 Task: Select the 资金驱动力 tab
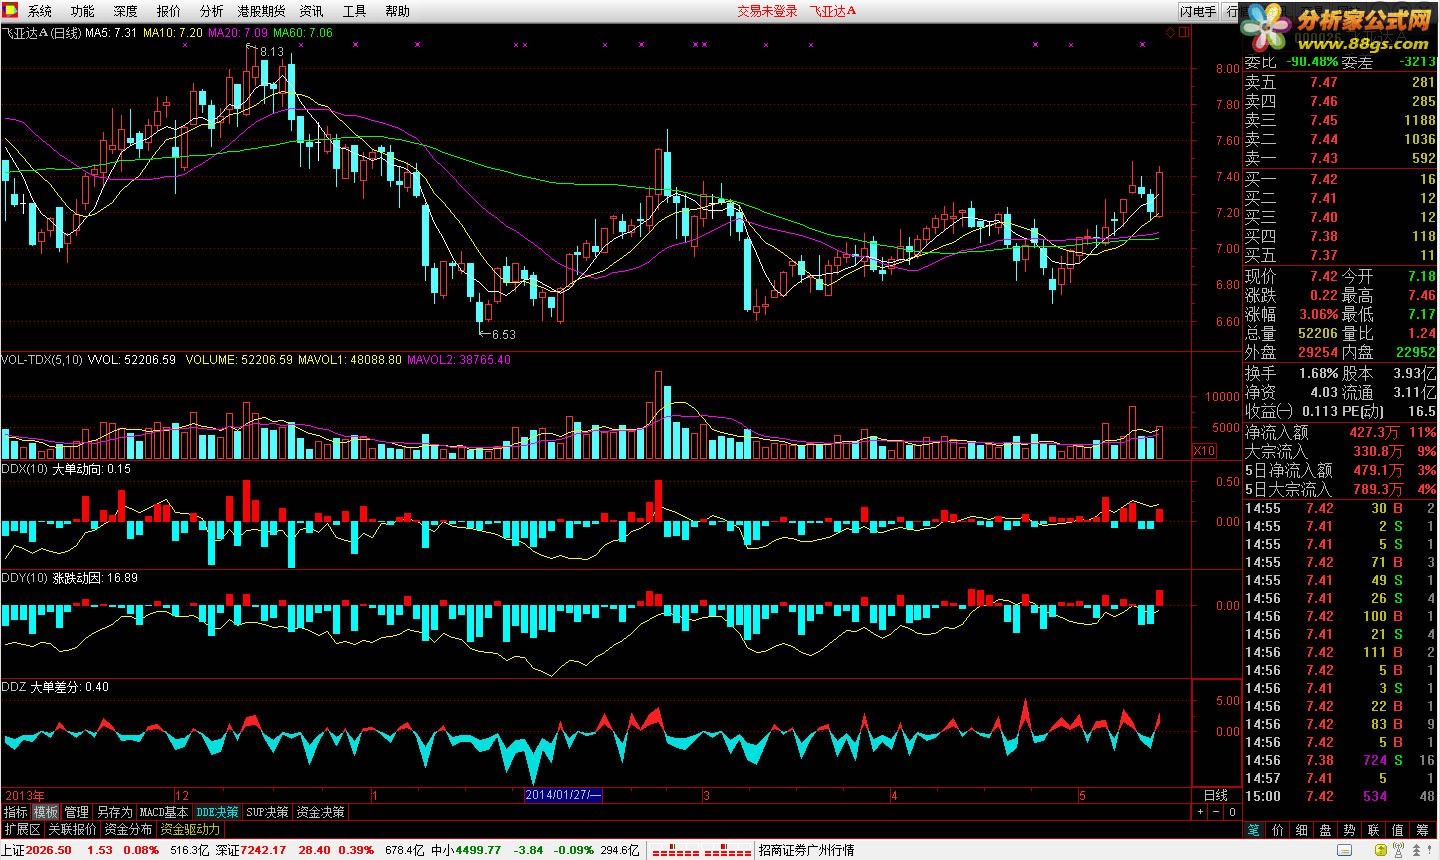click(190, 829)
